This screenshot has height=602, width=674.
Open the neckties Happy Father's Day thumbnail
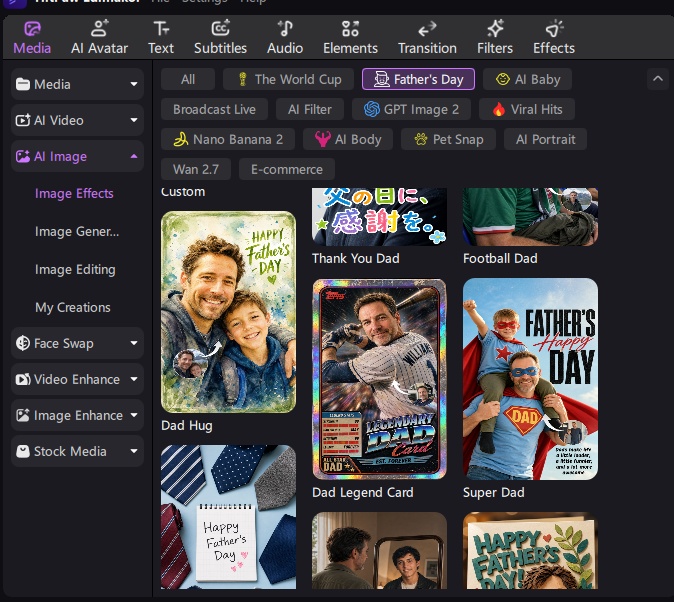point(228,517)
